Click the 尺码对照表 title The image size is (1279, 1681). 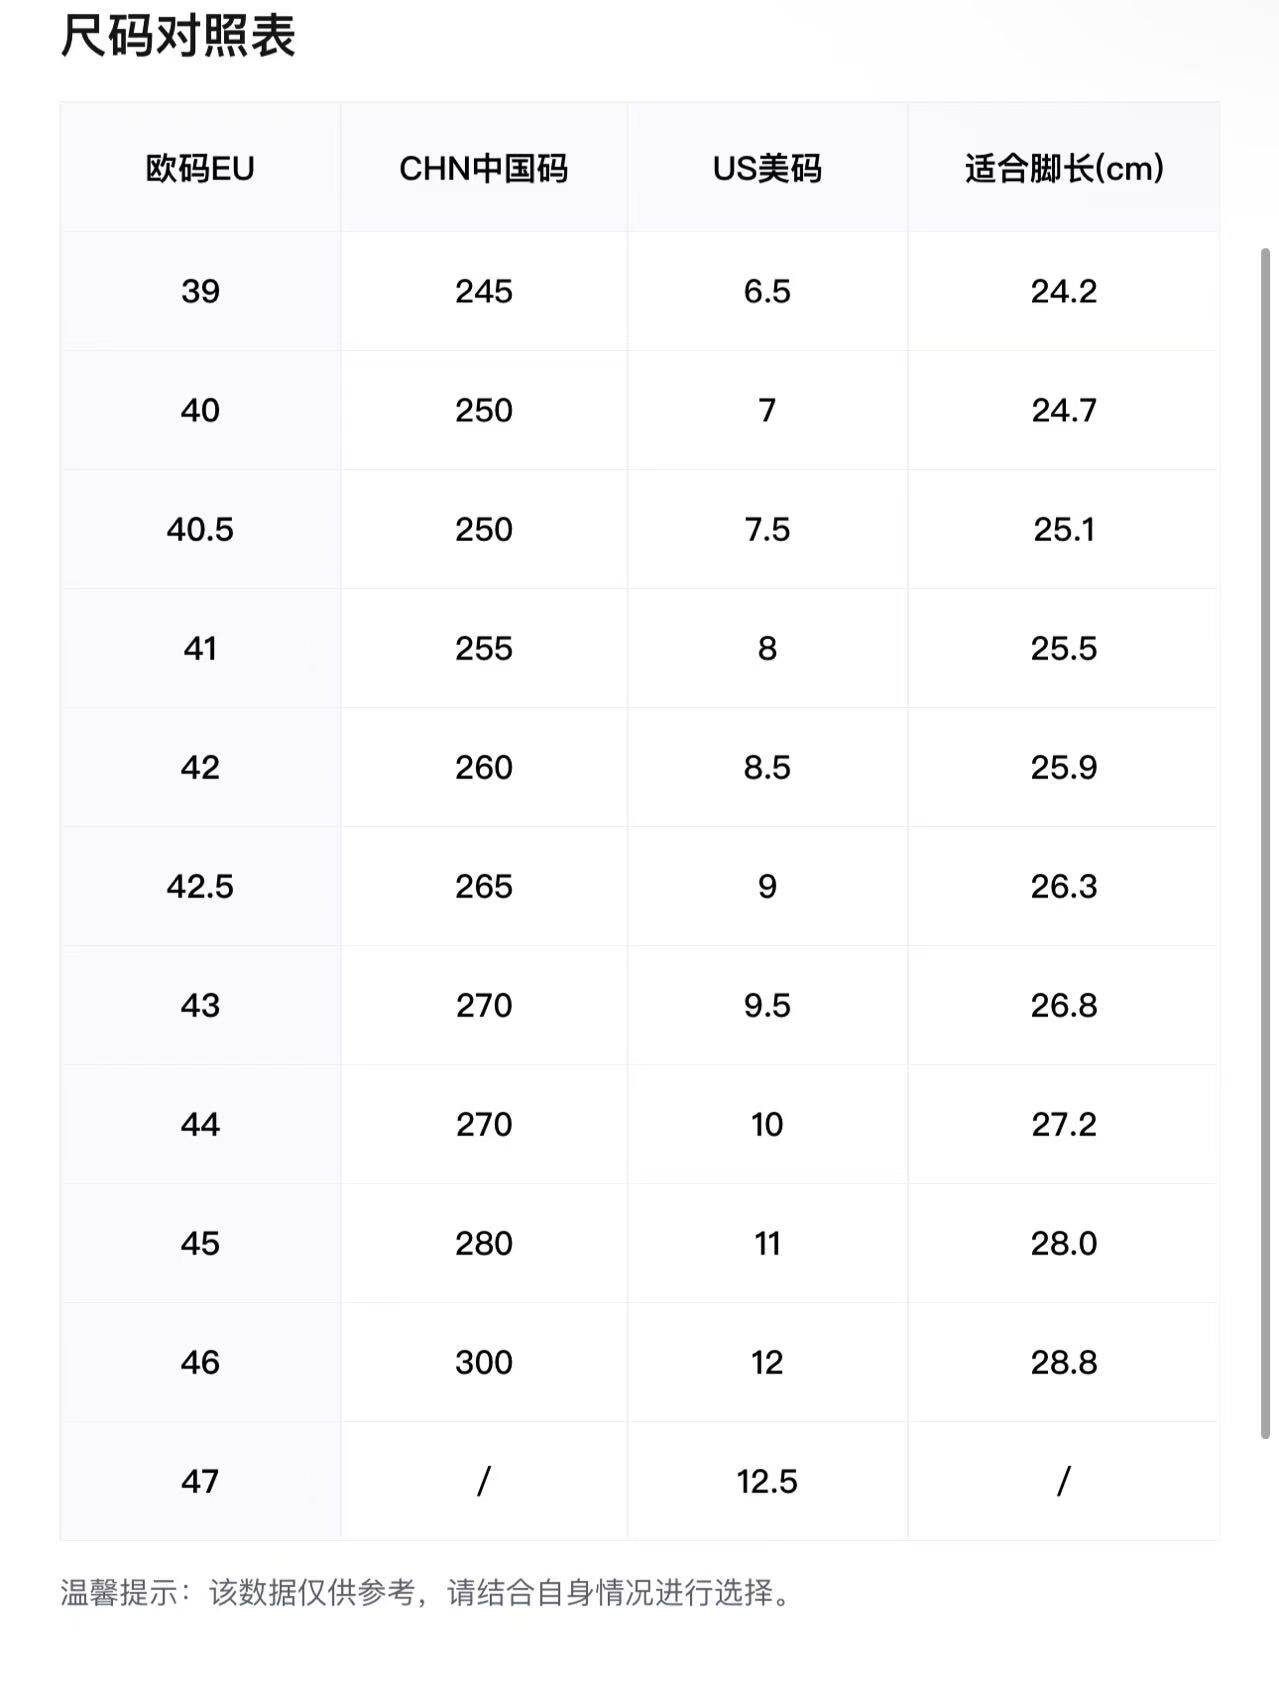[x=178, y=35]
